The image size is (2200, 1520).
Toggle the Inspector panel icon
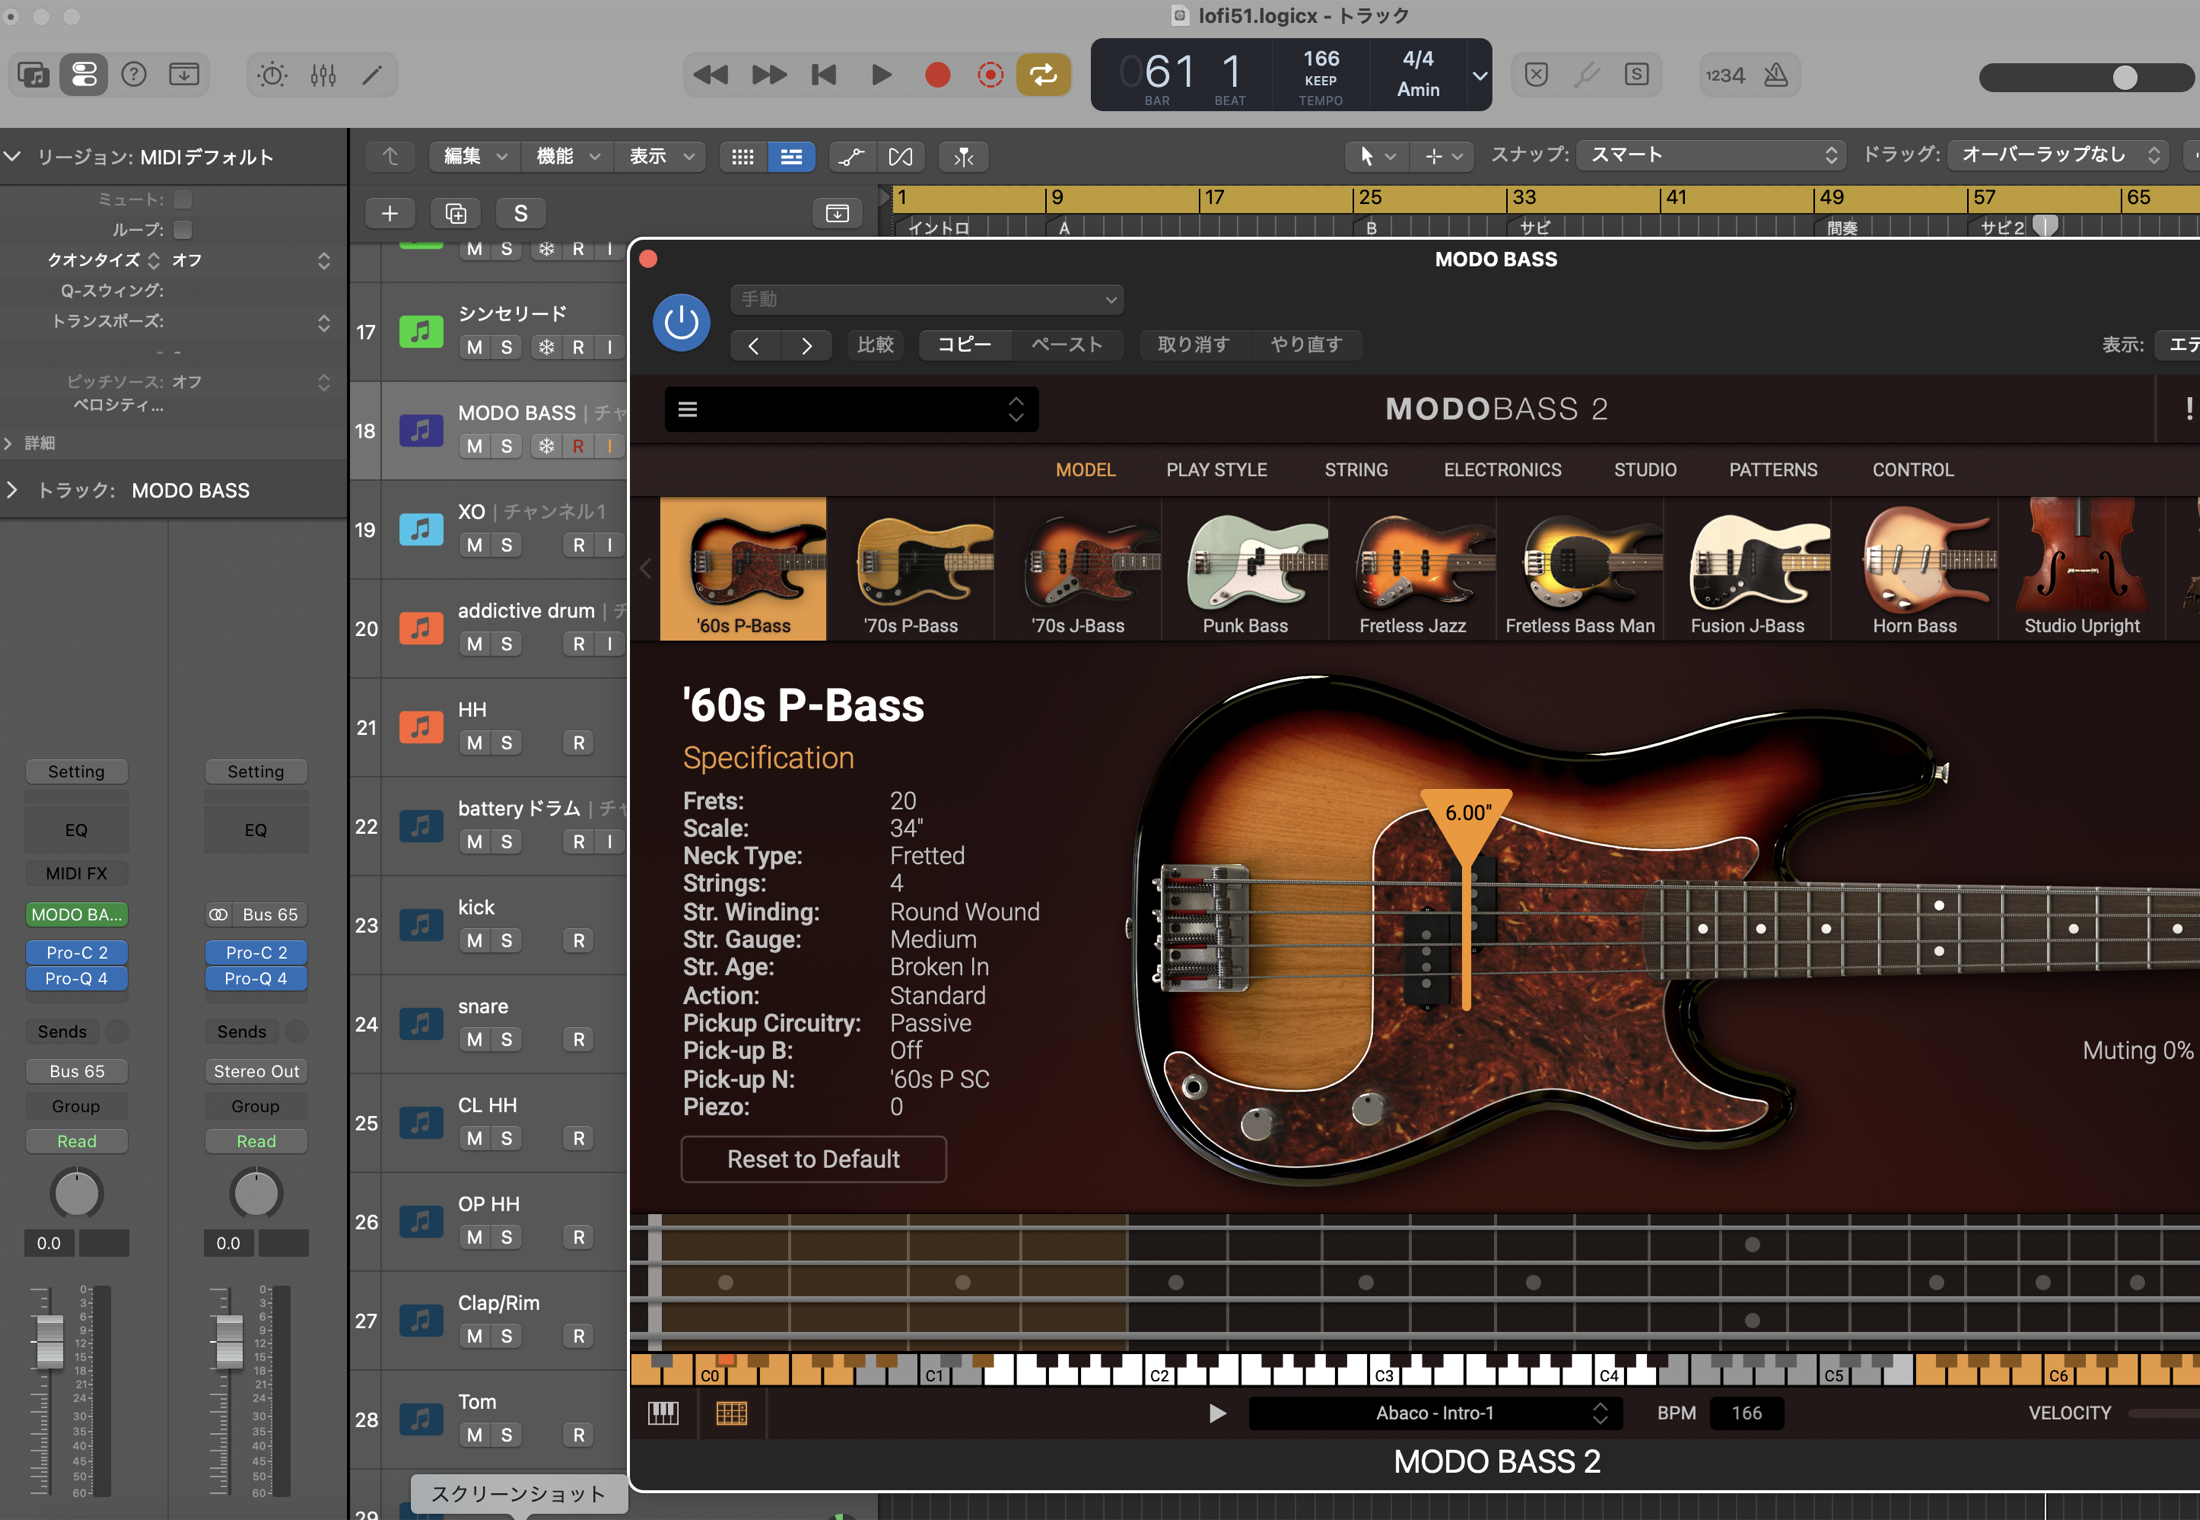[x=84, y=75]
